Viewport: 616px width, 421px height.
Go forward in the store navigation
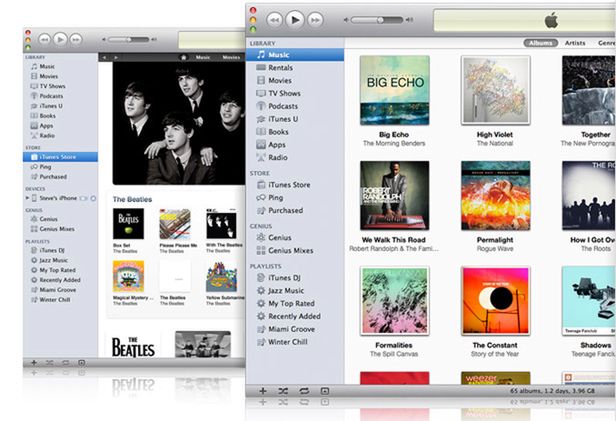click(x=116, y=57)
